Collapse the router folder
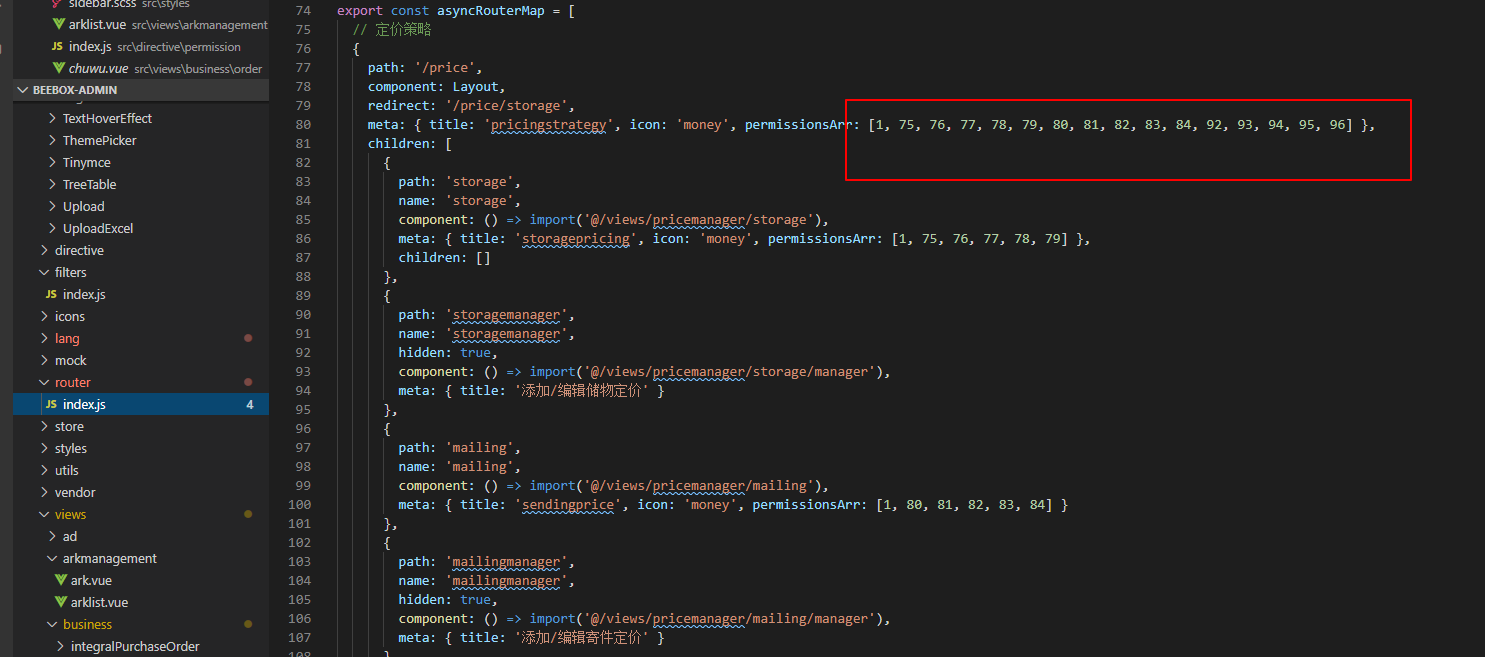 click(x=72, y=382)
